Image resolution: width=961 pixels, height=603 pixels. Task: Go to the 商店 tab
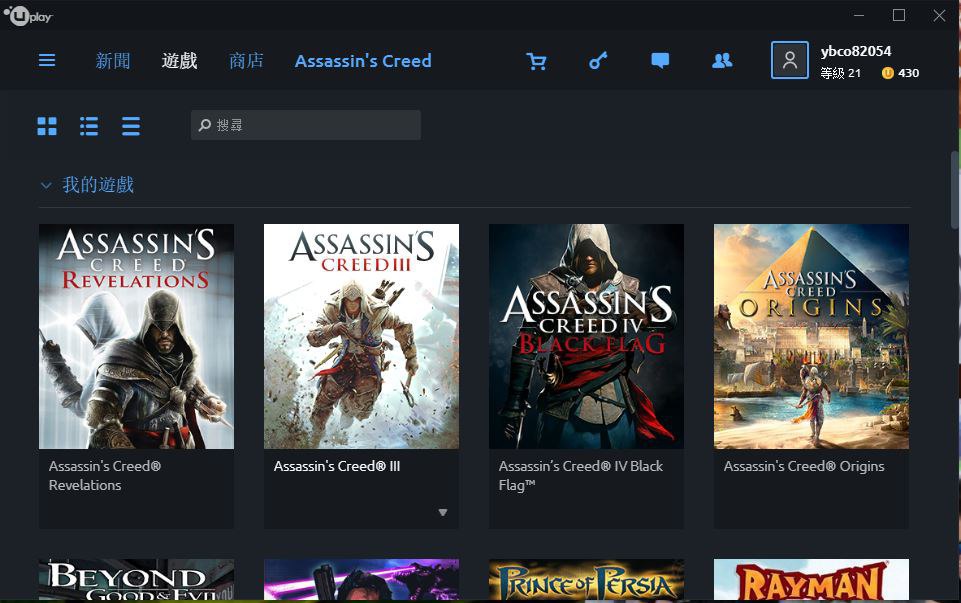click(x=246, y=61)
